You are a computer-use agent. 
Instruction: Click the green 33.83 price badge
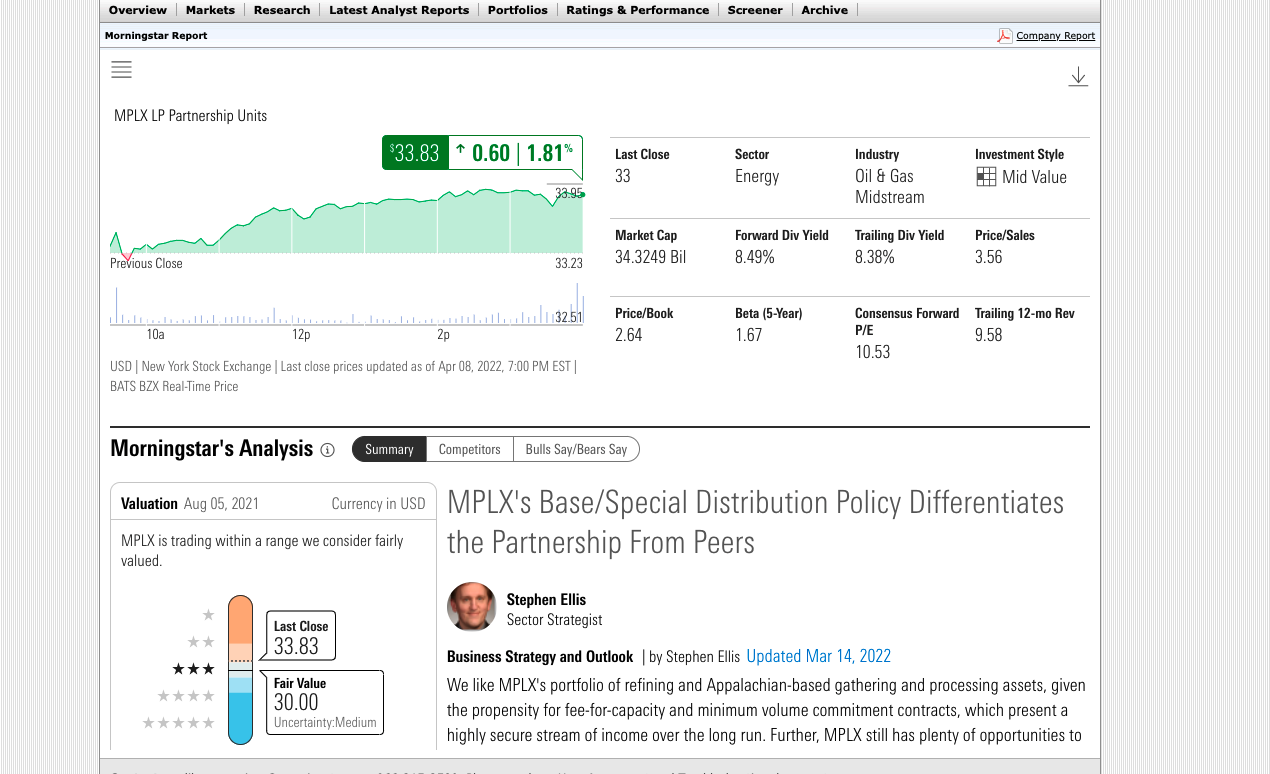coord(415,153)
